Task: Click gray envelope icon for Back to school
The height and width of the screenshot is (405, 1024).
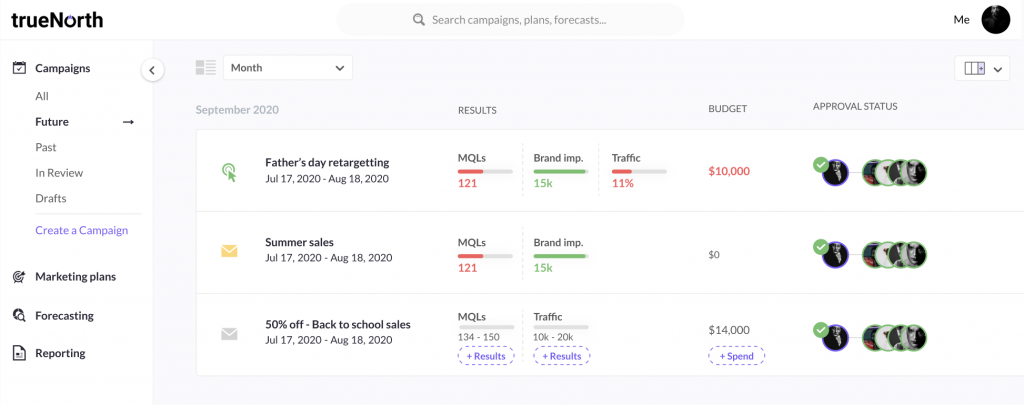Action: pos(229,334)
